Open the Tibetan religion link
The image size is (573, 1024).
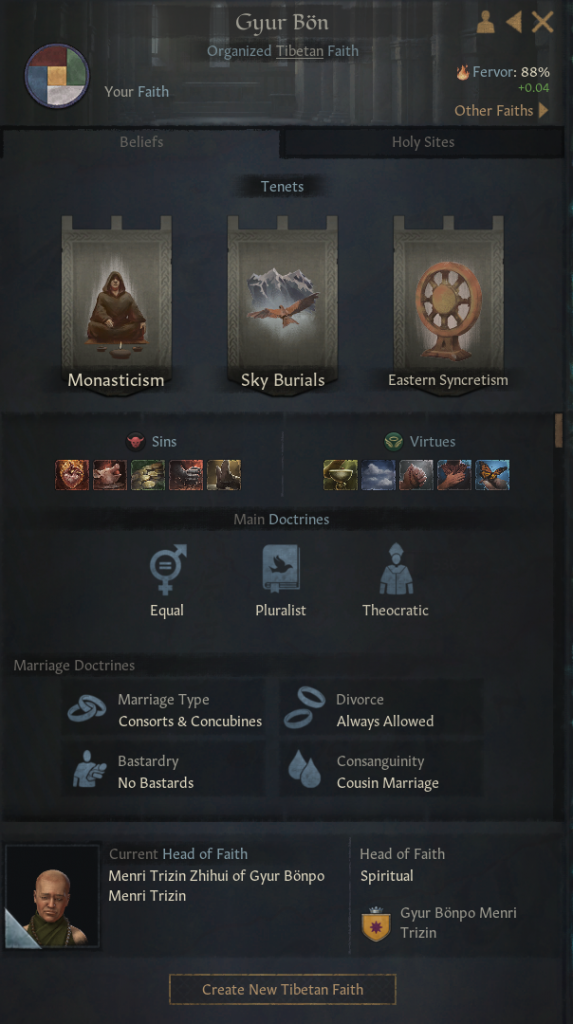pyautogui.click(x=299, y=51)
